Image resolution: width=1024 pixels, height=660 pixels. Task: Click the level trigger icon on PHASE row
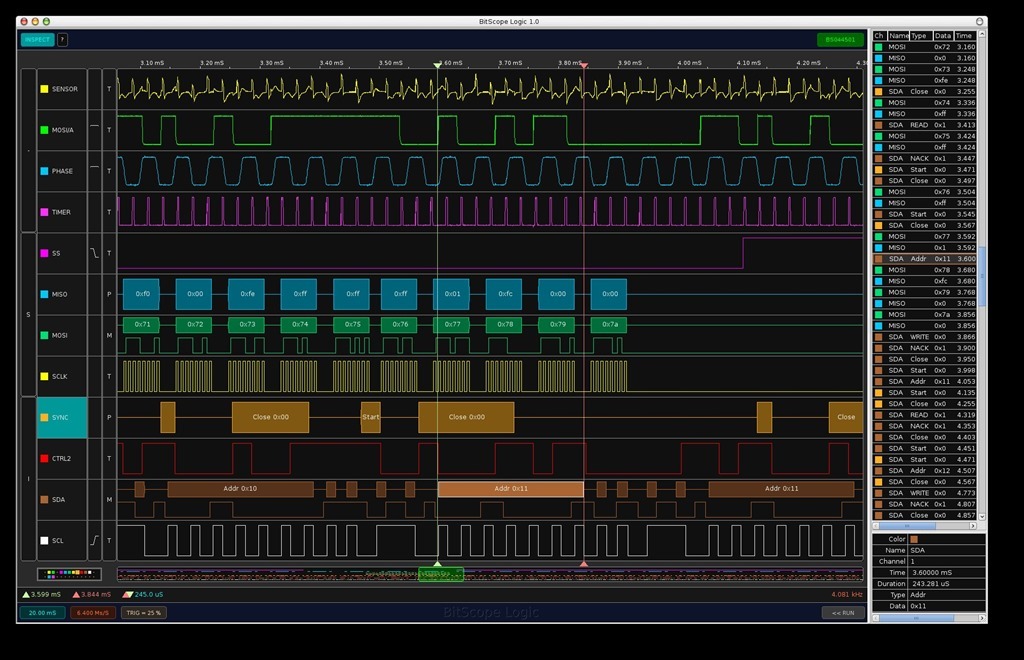[x=95, y=167]
